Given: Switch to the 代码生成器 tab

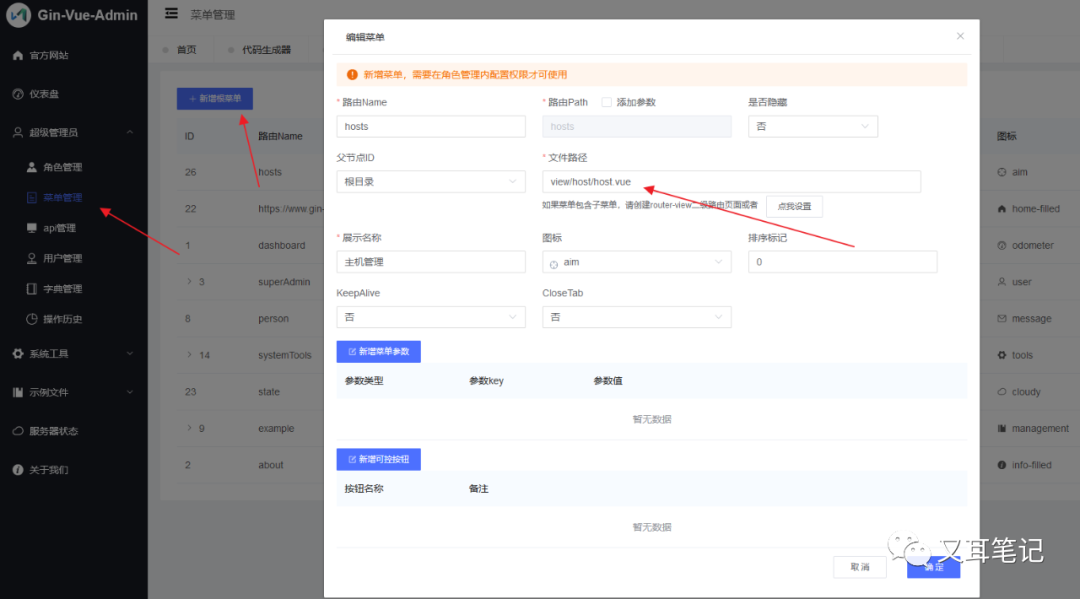Looking at the screenshot, I should 266,50.
